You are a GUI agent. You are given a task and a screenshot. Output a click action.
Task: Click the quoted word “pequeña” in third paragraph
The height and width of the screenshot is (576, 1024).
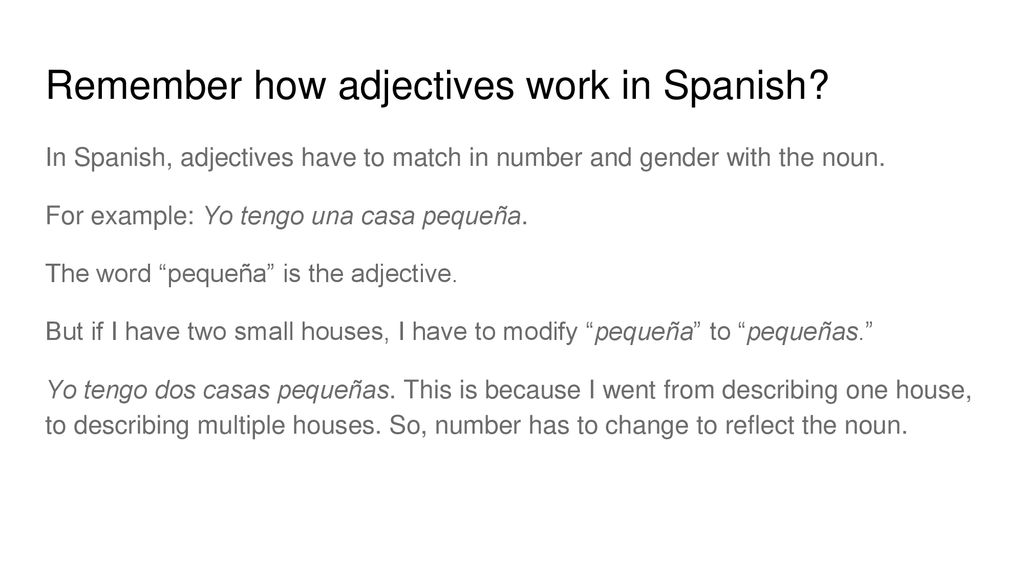217,274
